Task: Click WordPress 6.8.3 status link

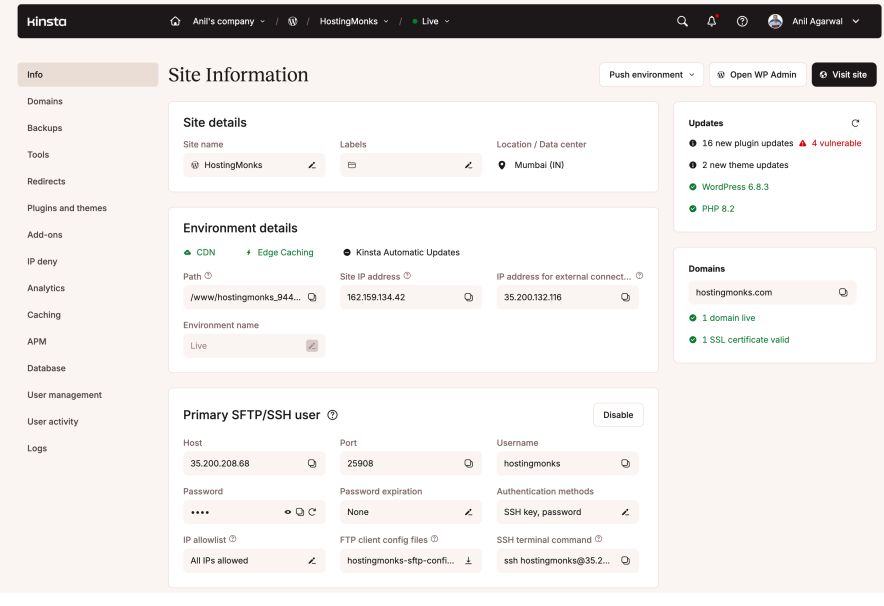Action: tap(735, 187)
